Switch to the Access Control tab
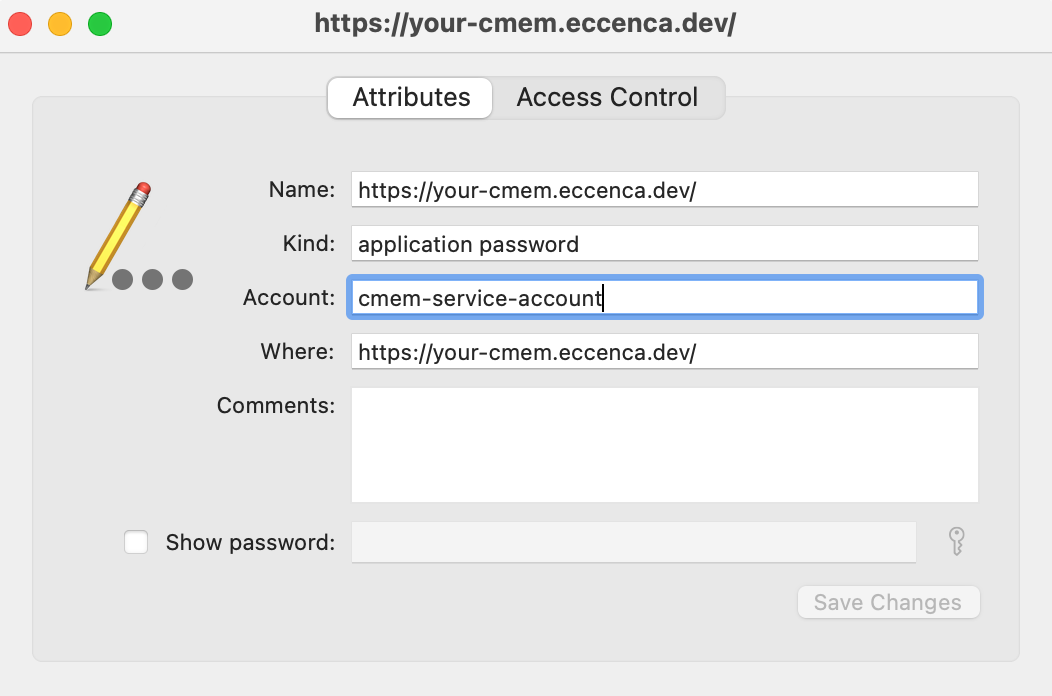 [x=607, y=97]
